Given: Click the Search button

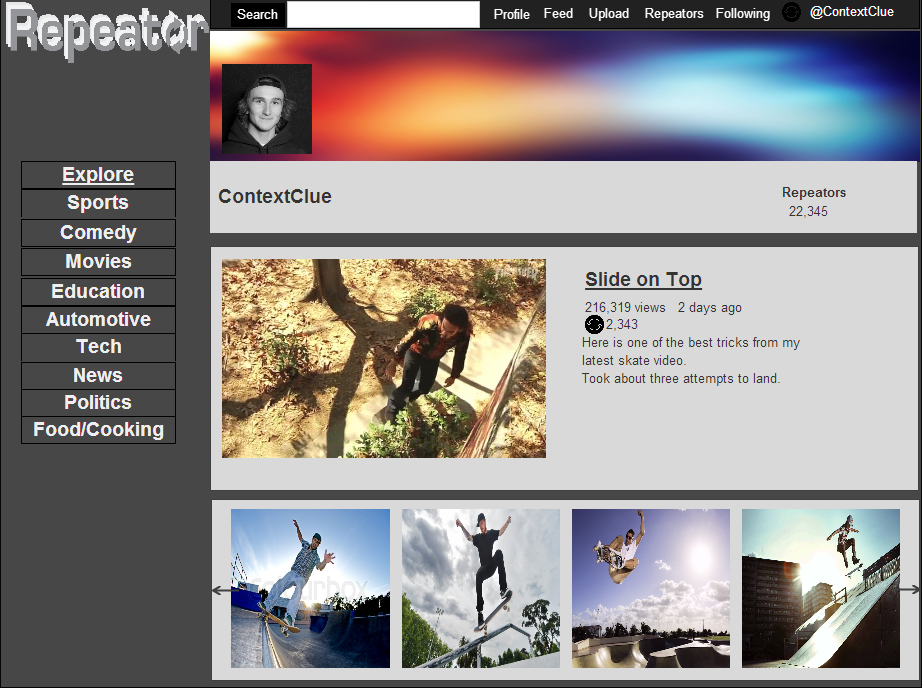Looking at the screenshot, I should tap(257, 14).
